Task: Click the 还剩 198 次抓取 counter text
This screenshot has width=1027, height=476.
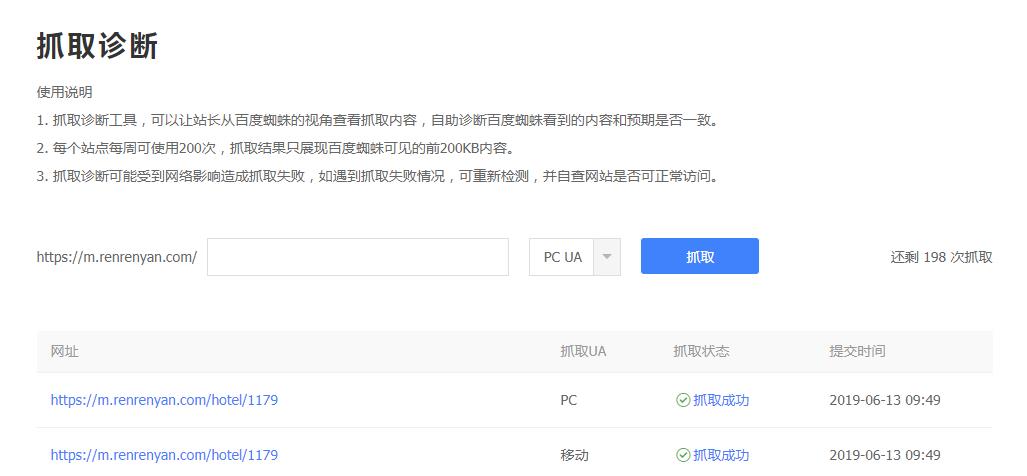Action: pos(941,257)
